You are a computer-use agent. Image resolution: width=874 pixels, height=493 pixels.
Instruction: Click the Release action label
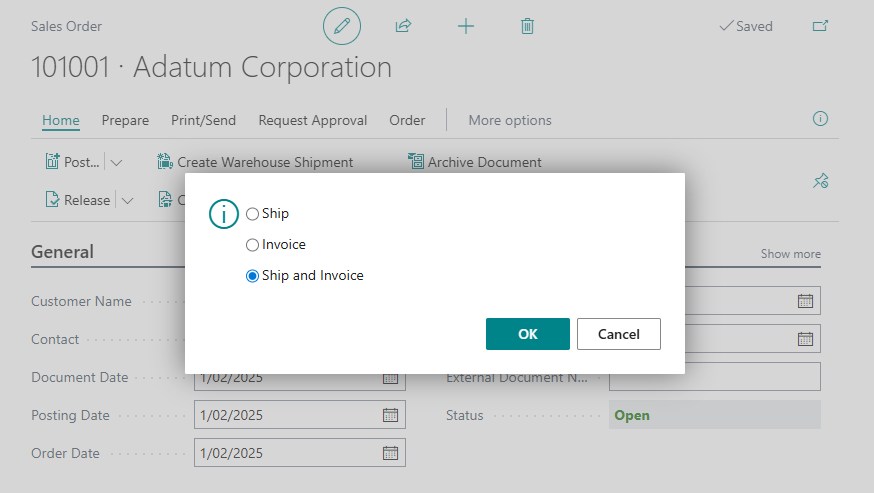coord(87,200)
